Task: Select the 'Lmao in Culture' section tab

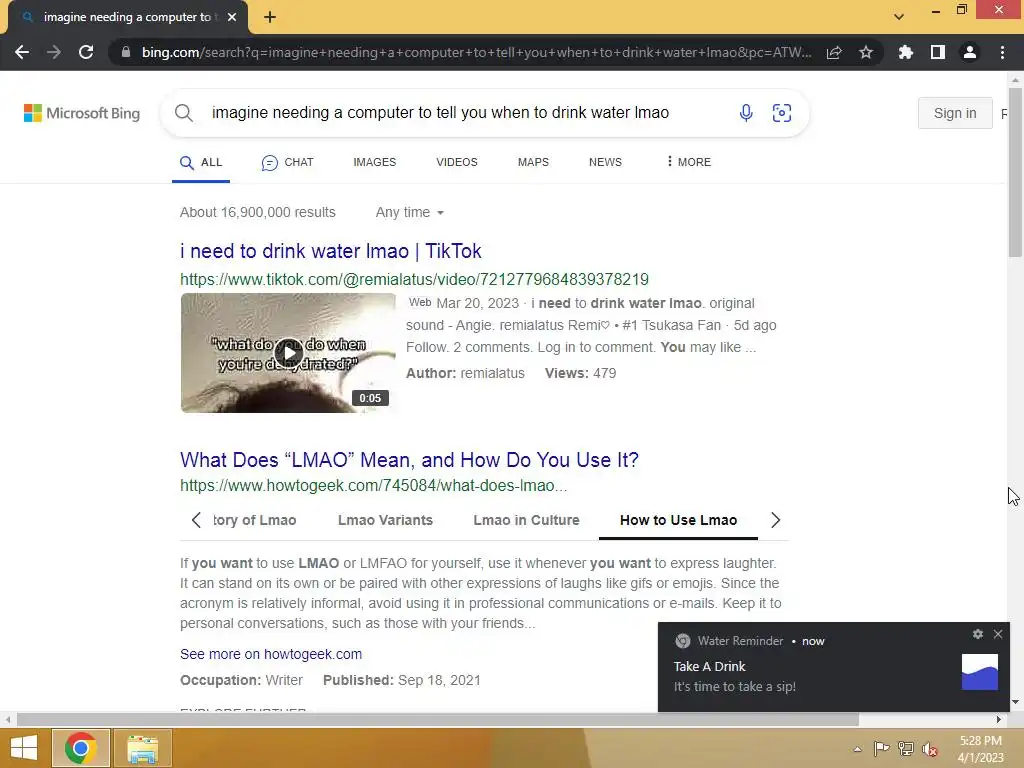Action: pos(526,520)
